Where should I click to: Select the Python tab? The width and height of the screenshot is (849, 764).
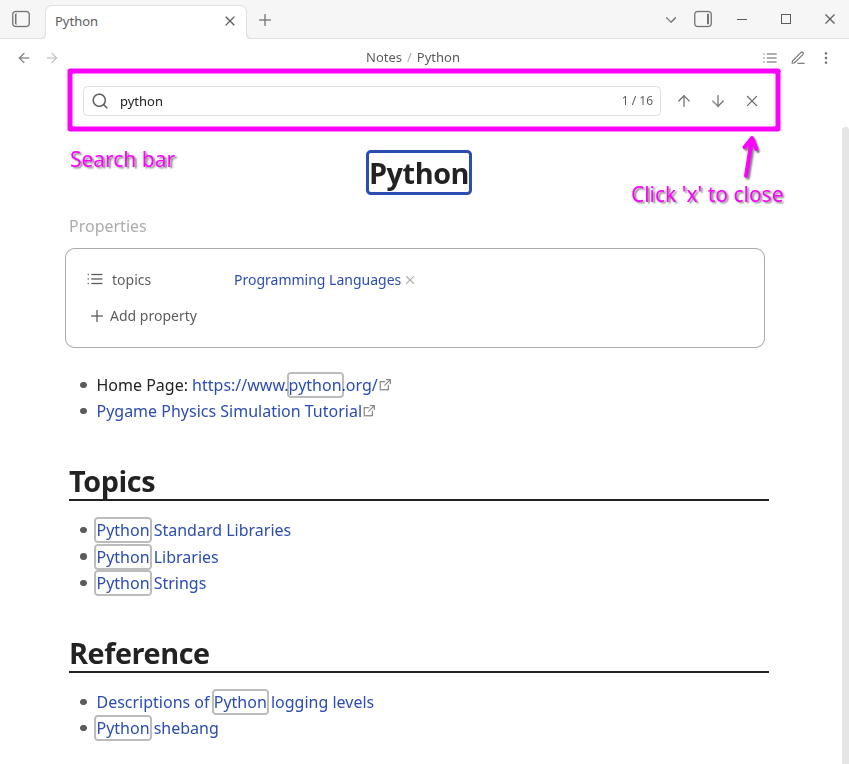[130, 21]
